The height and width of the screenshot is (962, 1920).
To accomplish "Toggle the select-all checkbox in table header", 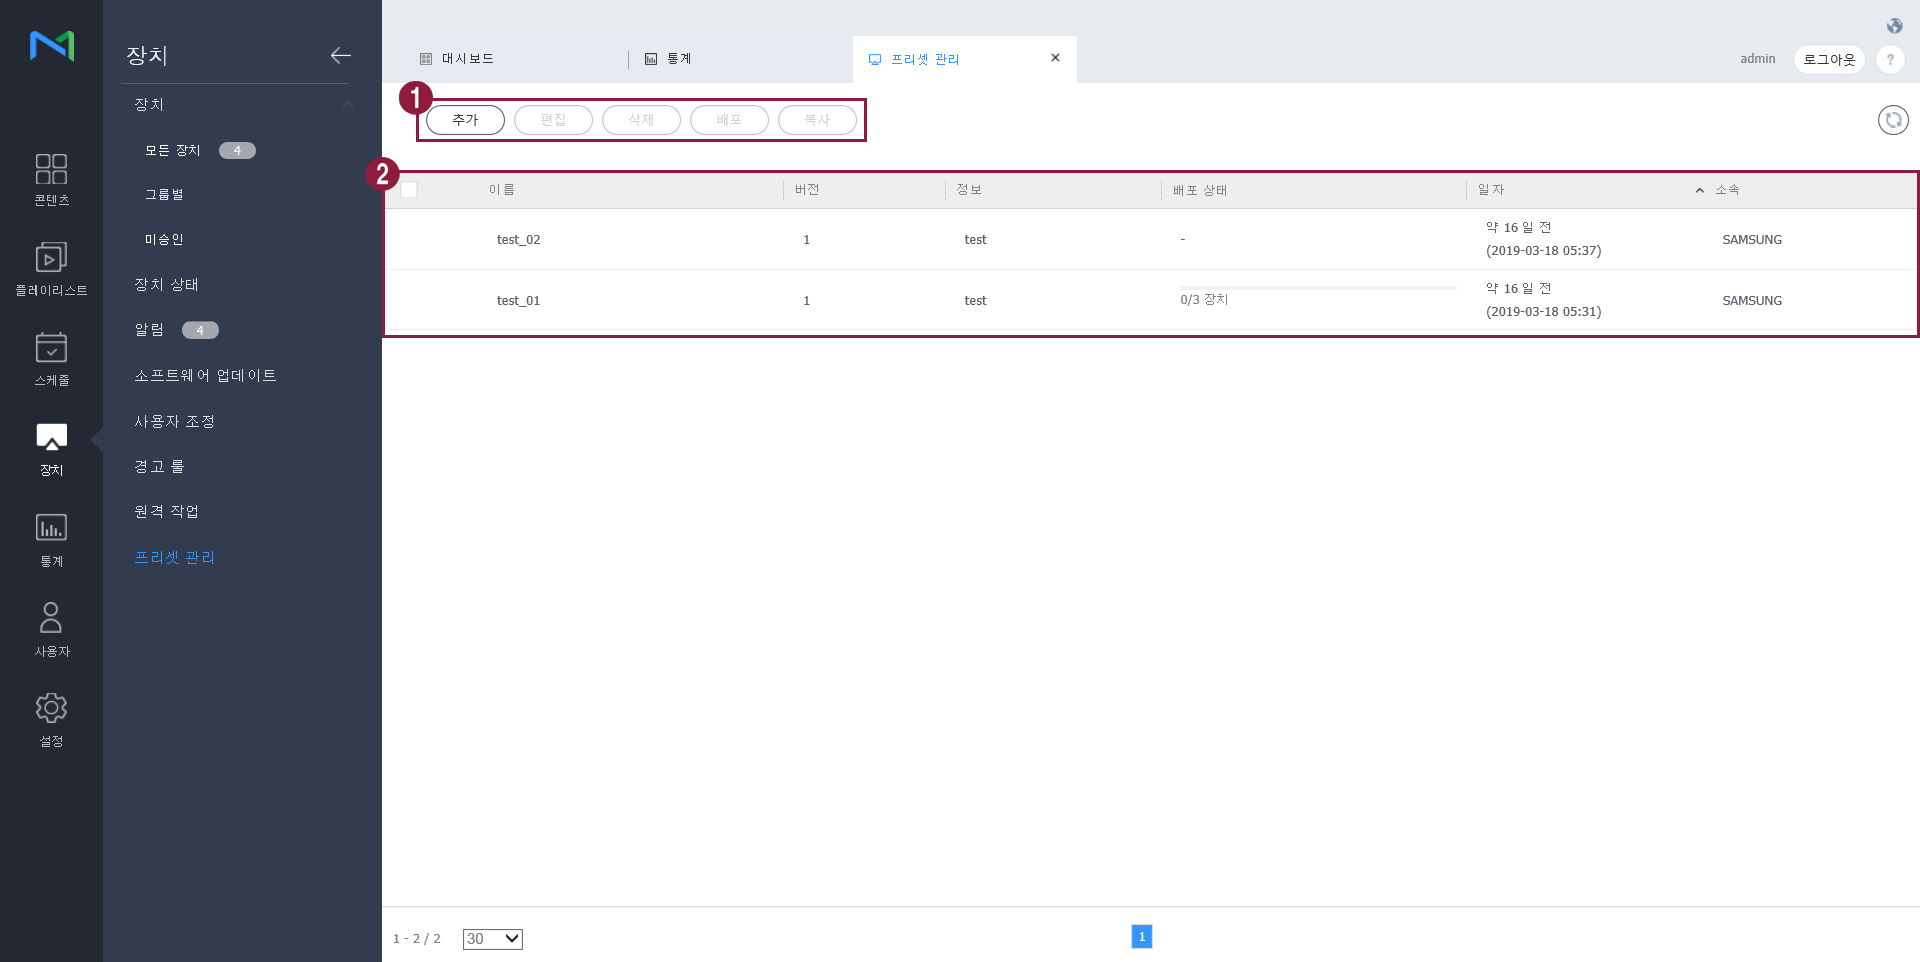I will tap(409, 190).
